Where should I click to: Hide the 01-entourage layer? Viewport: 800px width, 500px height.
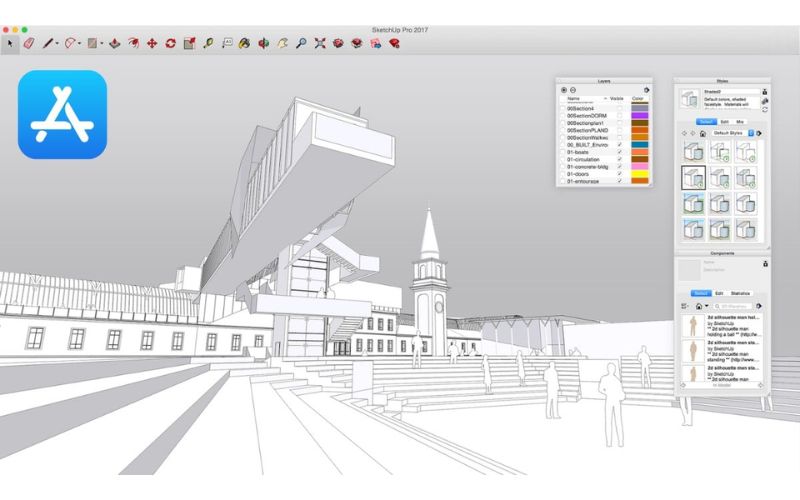(620, 181)
